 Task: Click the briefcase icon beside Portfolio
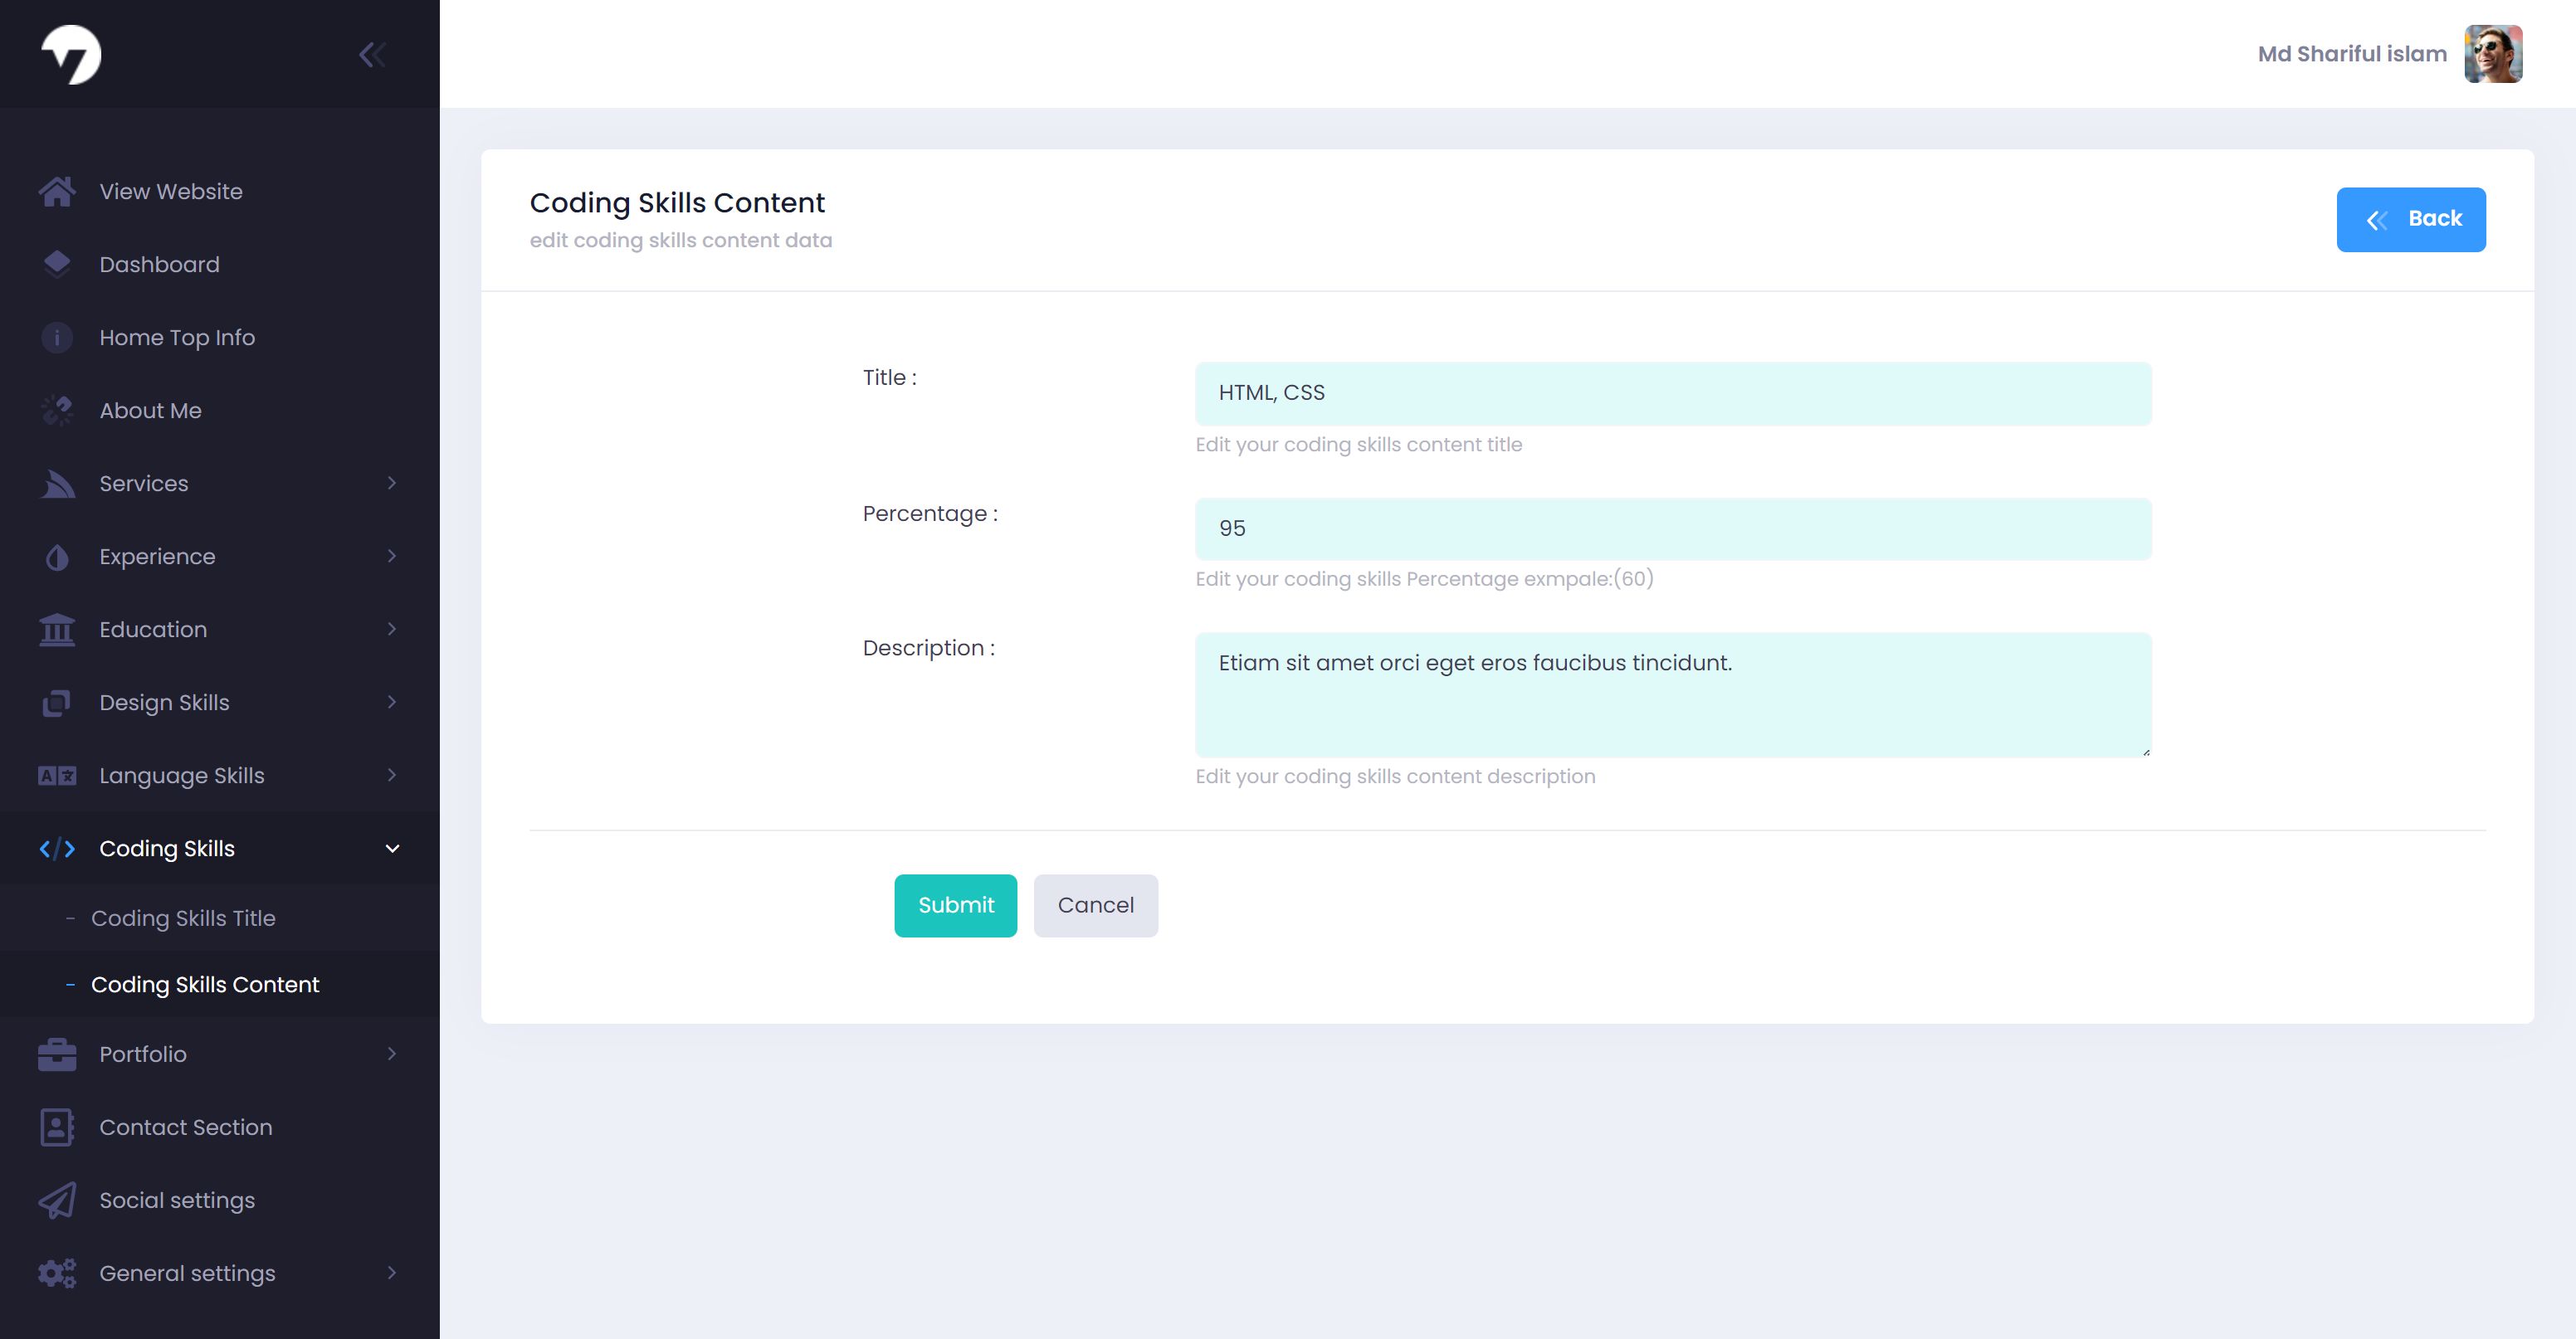(x=57, y=1054)
